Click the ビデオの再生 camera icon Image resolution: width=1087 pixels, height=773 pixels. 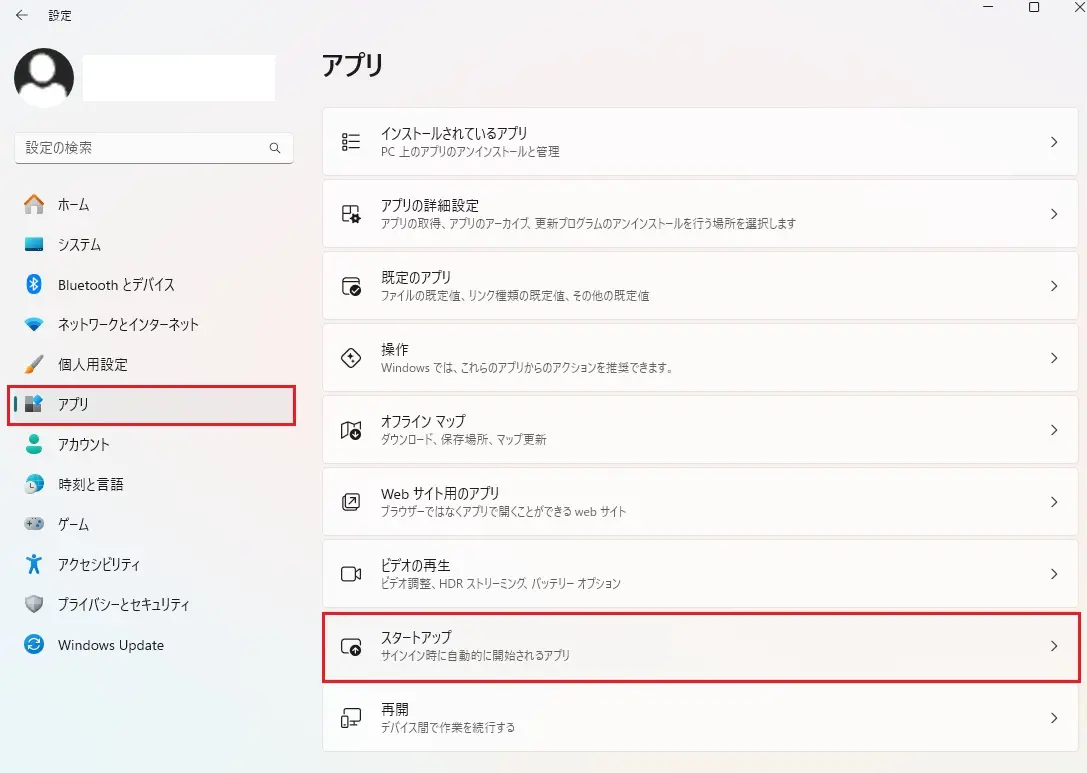click(351, 574)
